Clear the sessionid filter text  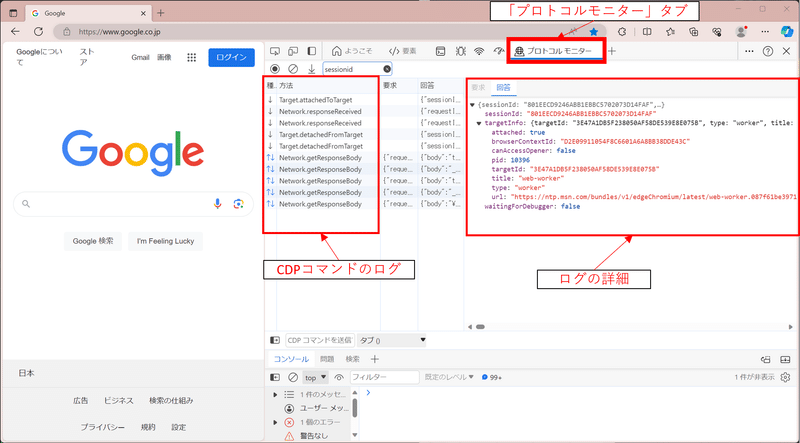point(387,69)
